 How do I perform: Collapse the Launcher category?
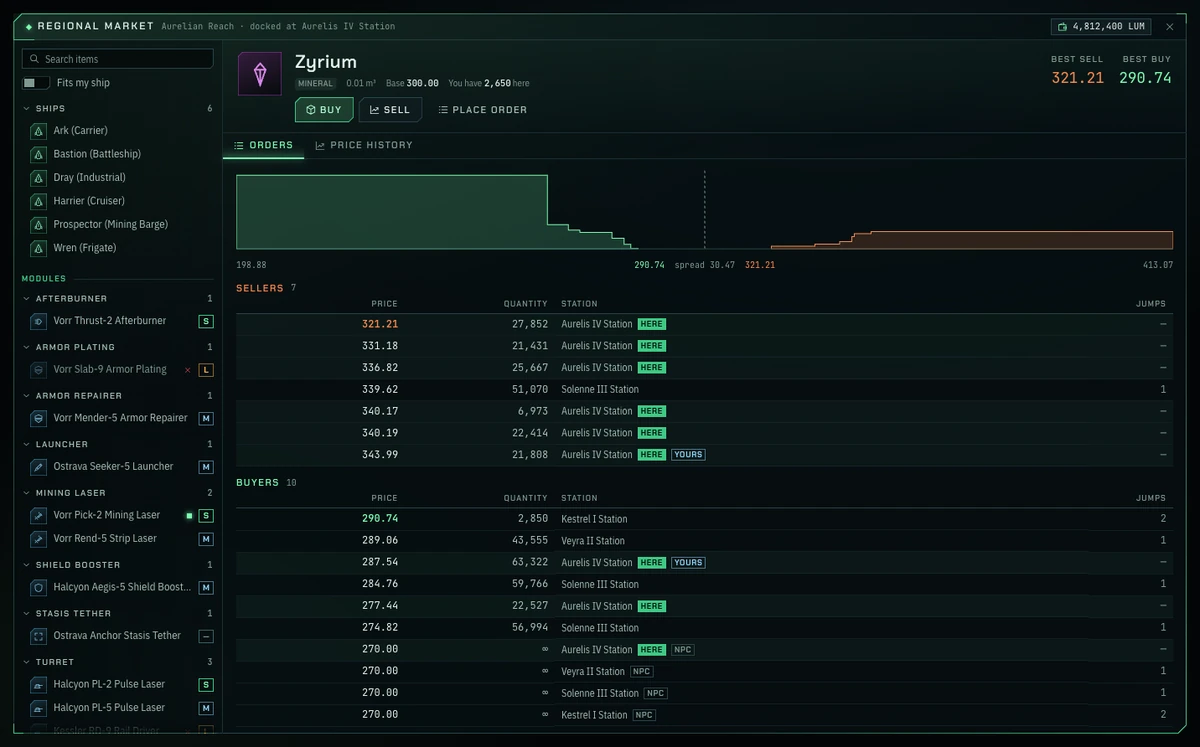point(118,444)
